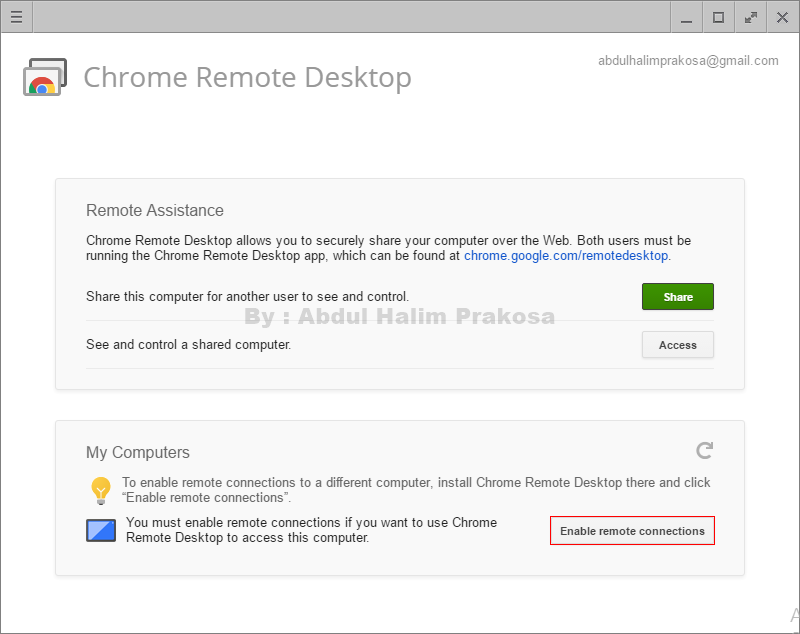Screen dimensions: 800x634
Task: Open the hamburger menu icon
Action: tap(16, 17)
